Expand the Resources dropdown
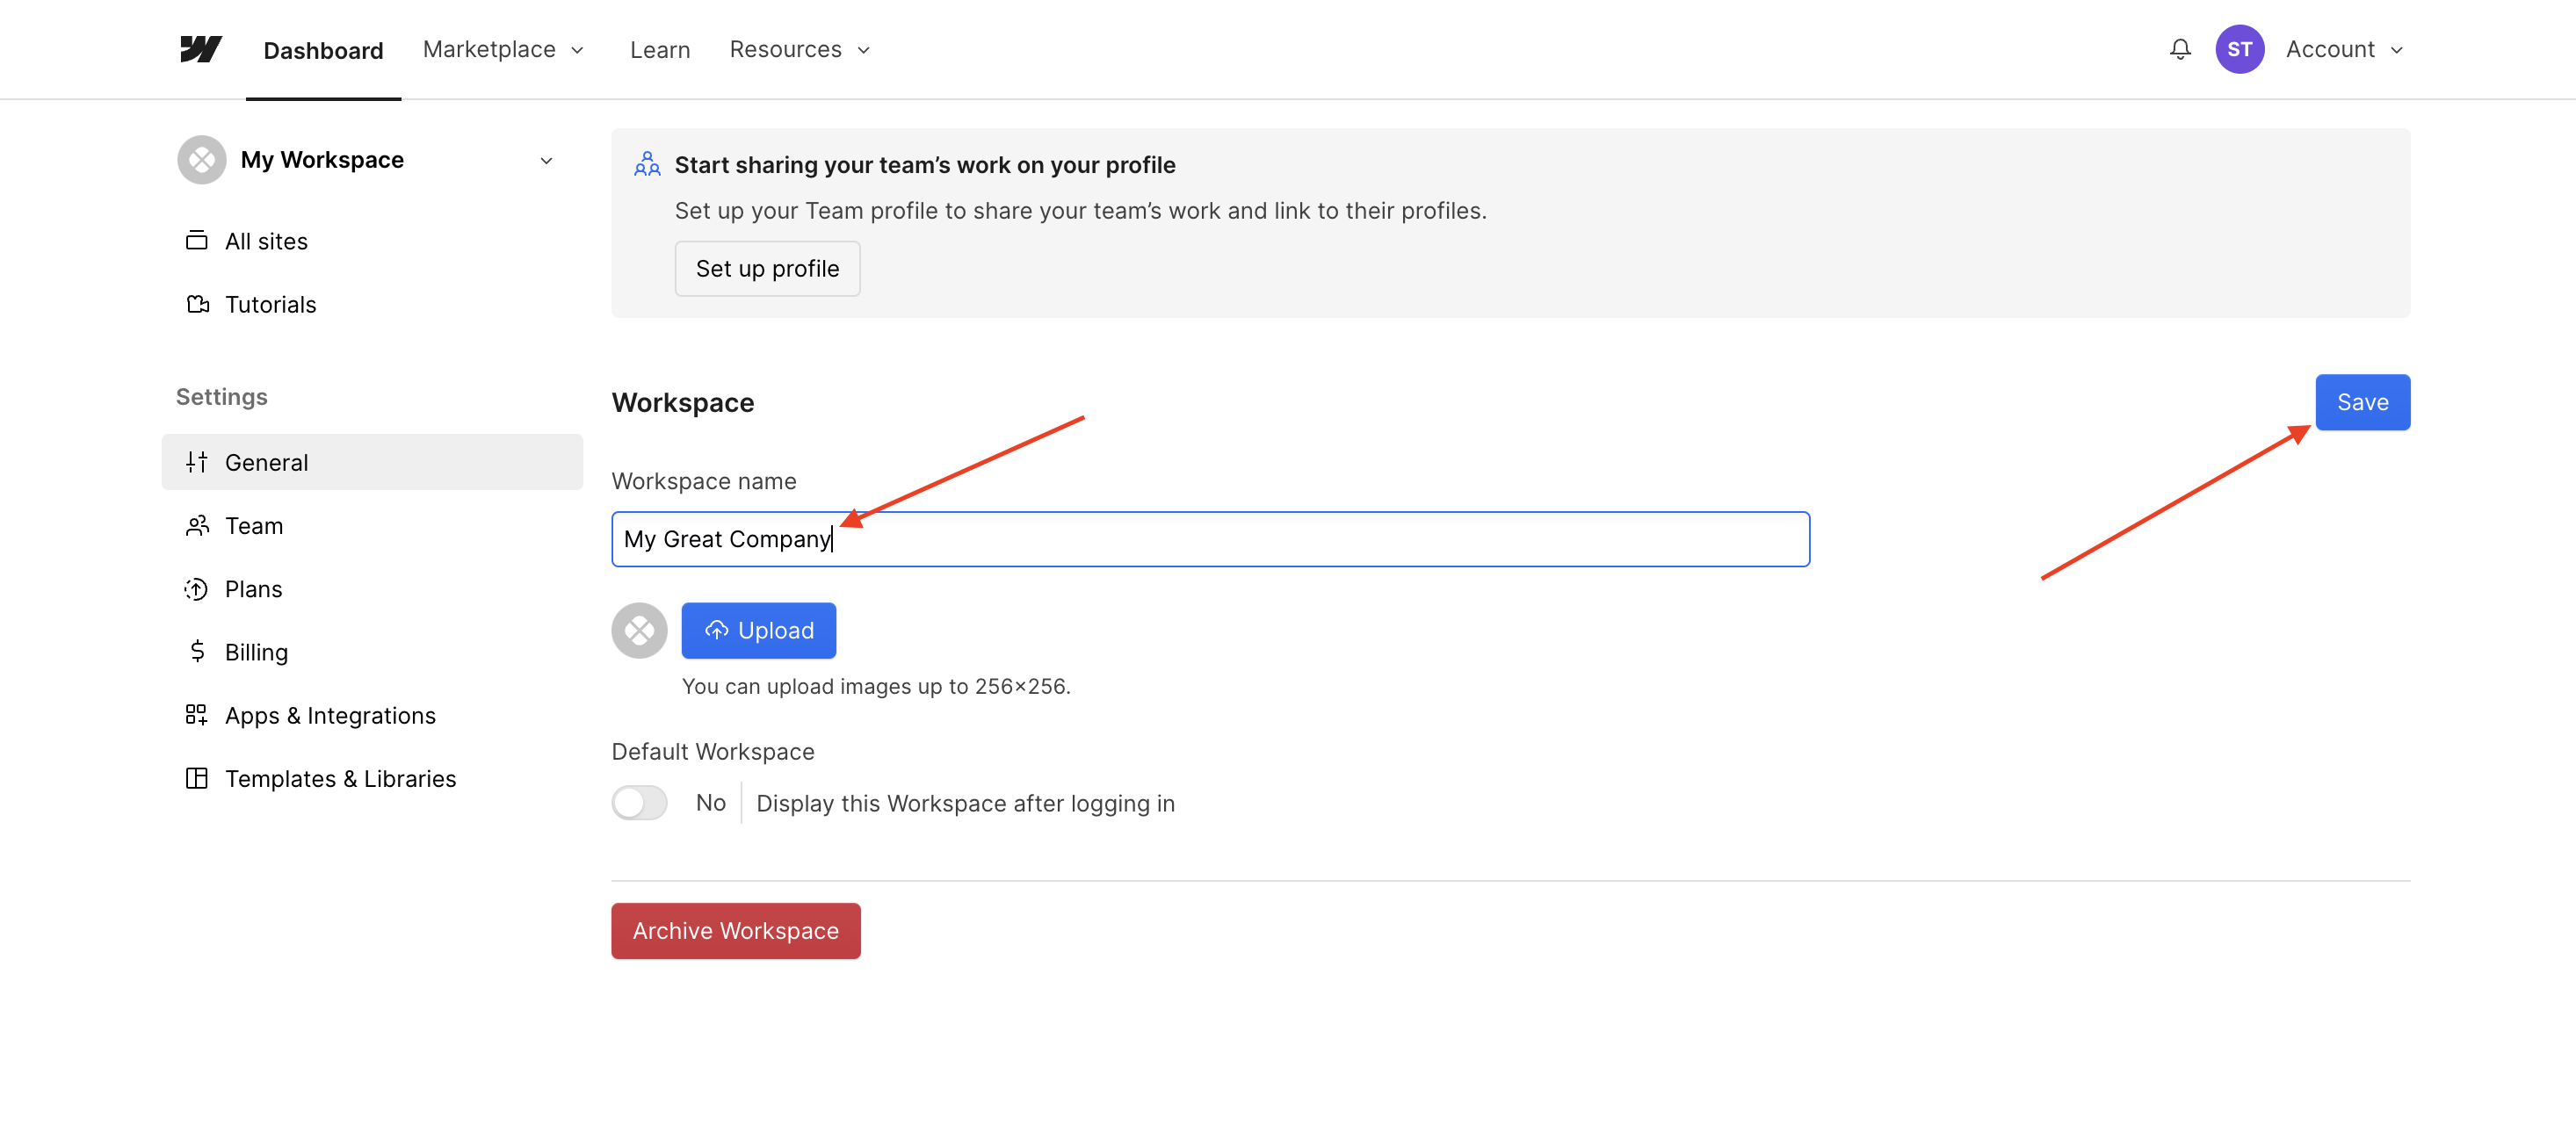Screen dimensions: 2576x1147 pyautogui.click(x=800, y=49)
